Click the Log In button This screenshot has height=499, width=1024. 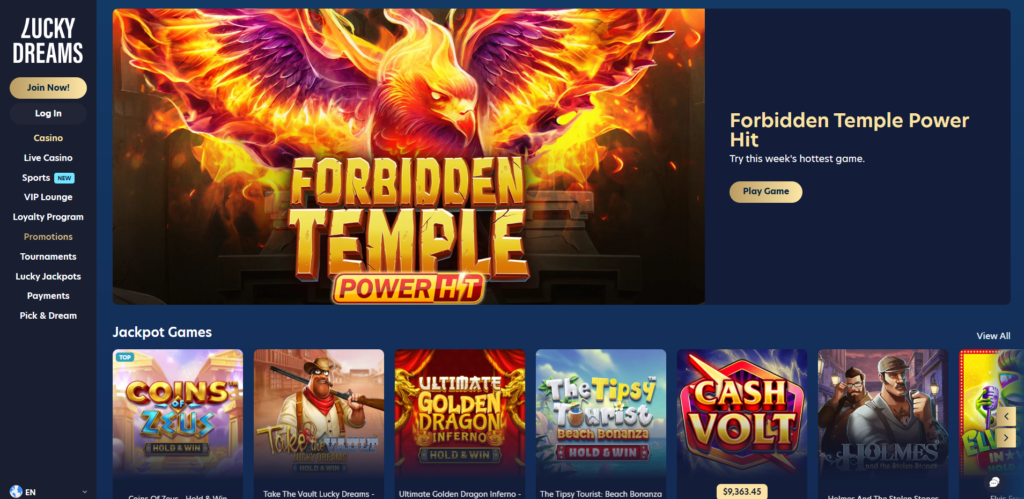(48, 114)
